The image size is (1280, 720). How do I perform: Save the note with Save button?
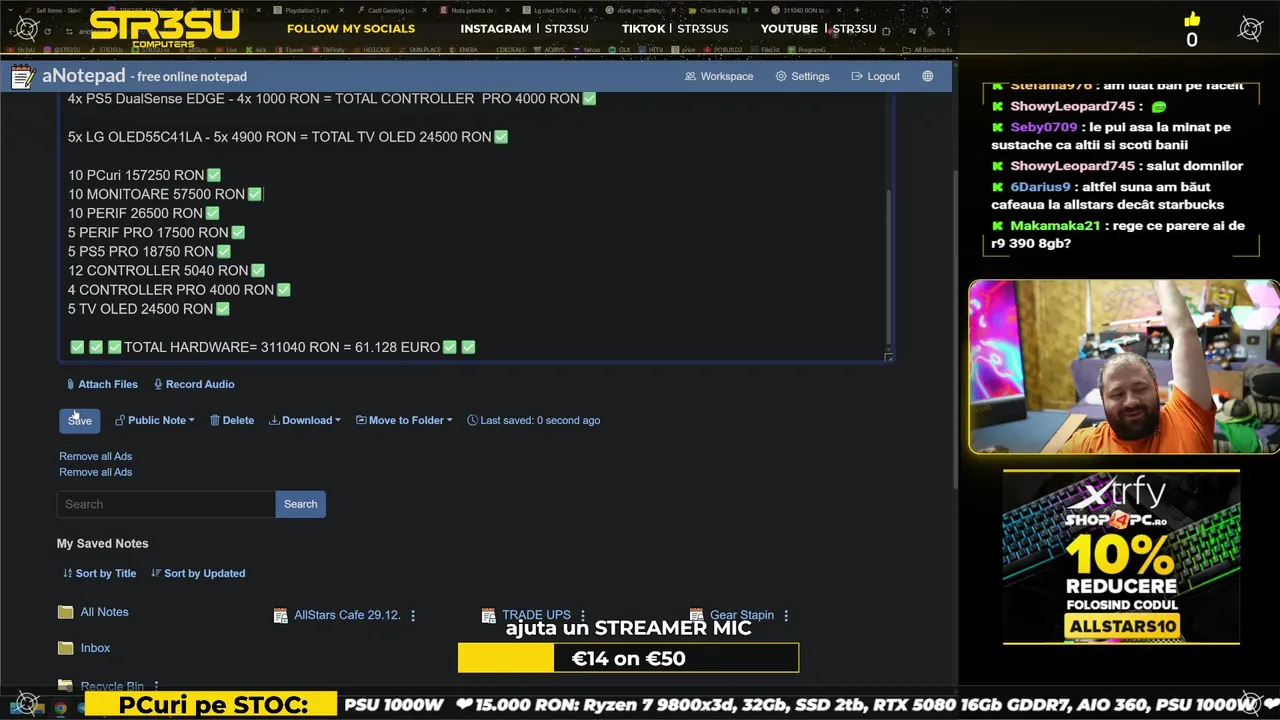tap(79, 420)
